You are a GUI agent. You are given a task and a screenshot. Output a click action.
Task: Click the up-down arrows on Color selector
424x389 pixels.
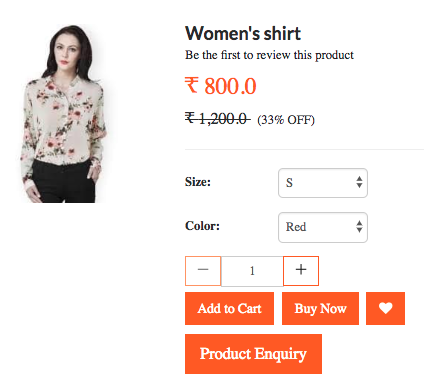pos(359,227)
